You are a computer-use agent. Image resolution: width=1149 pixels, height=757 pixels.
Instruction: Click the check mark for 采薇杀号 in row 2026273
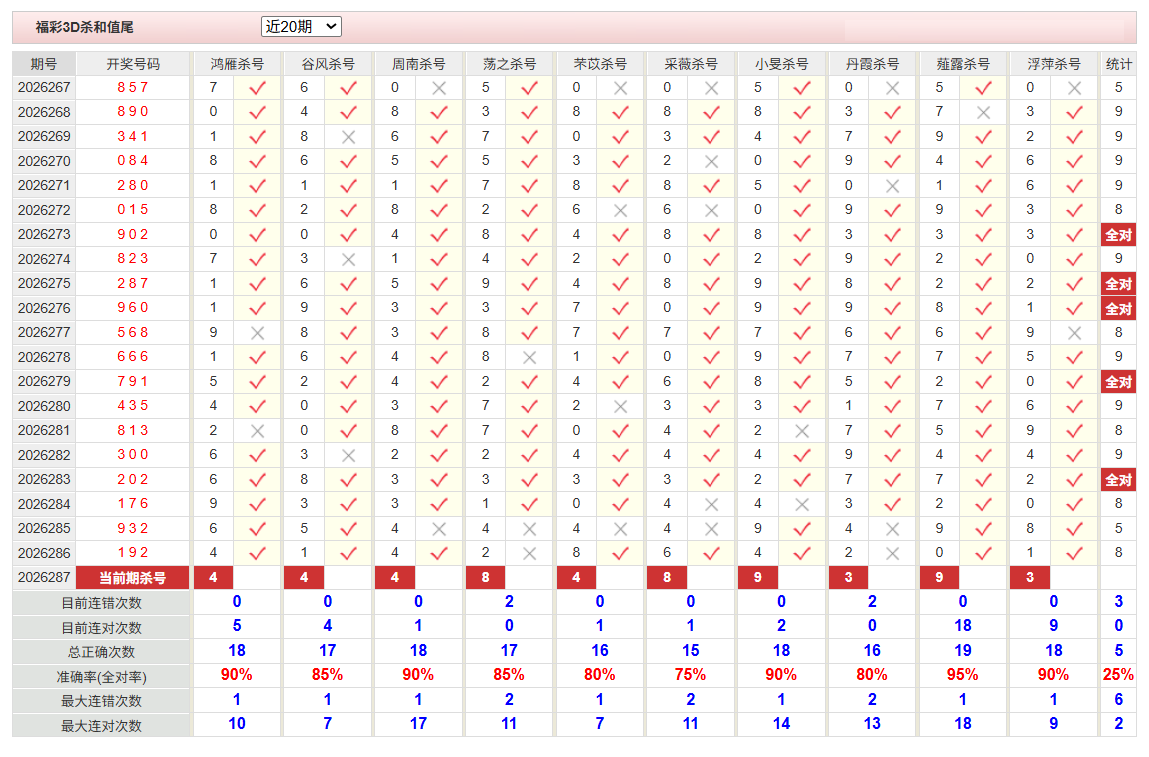coord(711,235)
